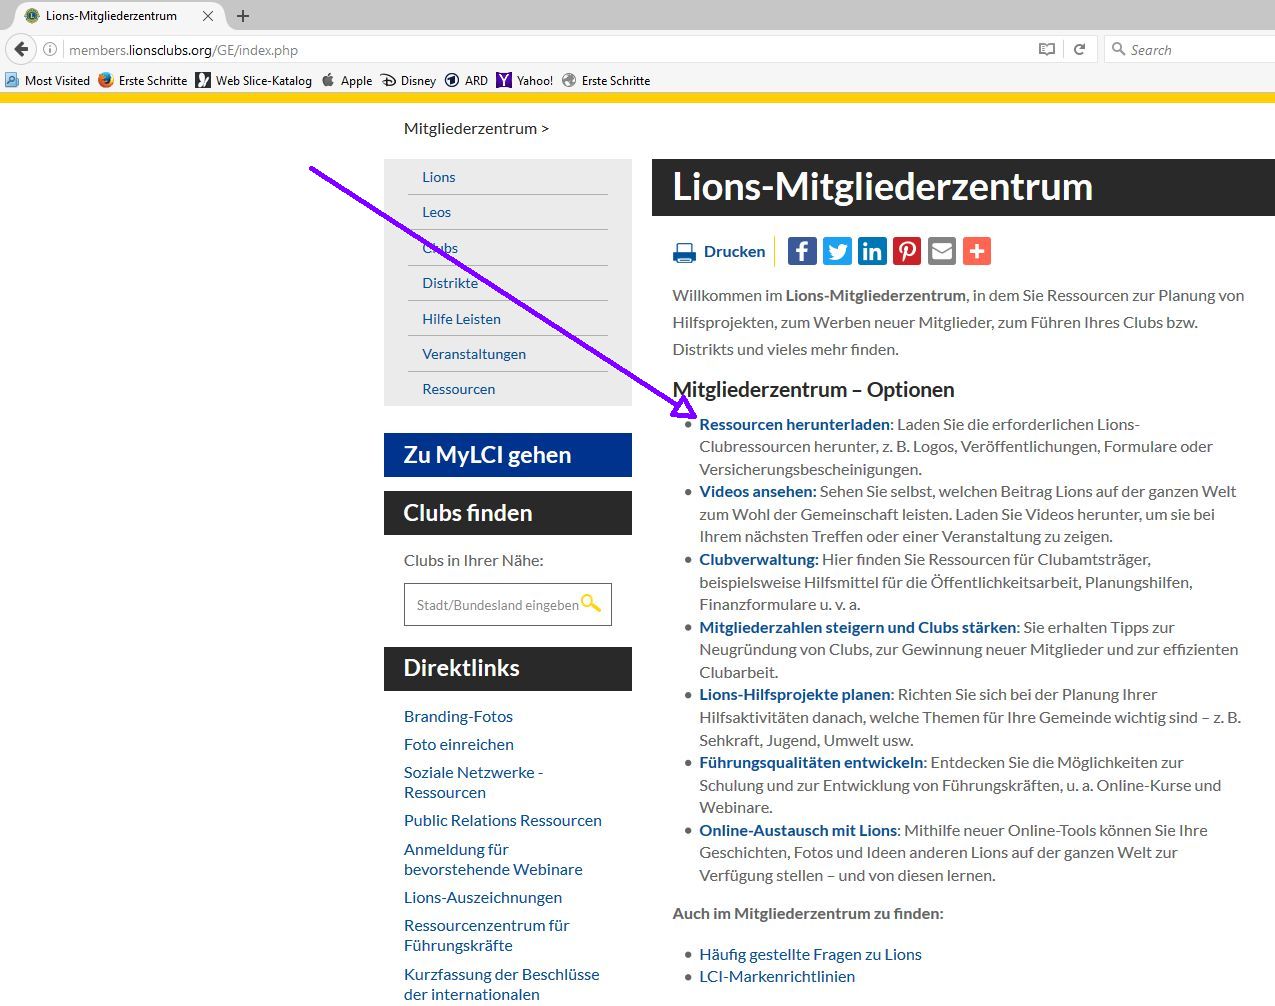Click the Zu MyLCI gehen button
The width and height of the screenshot is (1275, 1006).
508,455
